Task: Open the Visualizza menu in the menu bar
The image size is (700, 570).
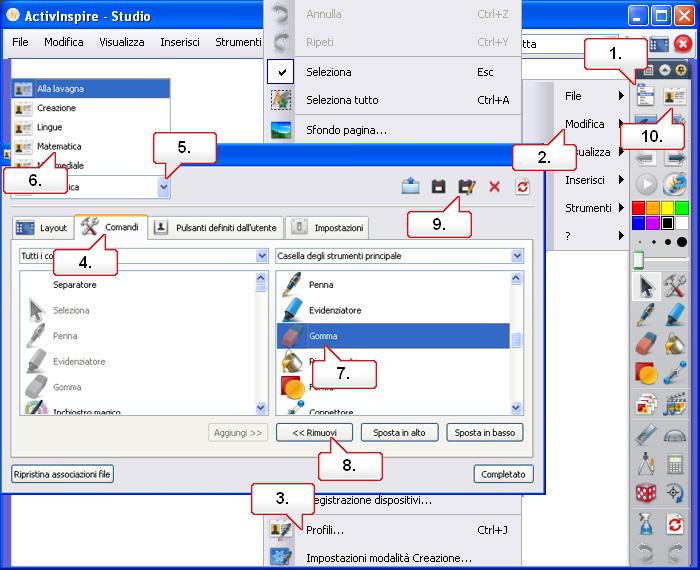Action: 121,42
